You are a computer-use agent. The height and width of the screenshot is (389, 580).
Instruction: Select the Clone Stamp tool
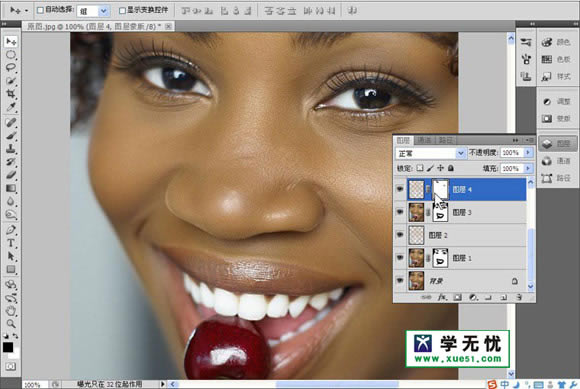pos(11,149)
